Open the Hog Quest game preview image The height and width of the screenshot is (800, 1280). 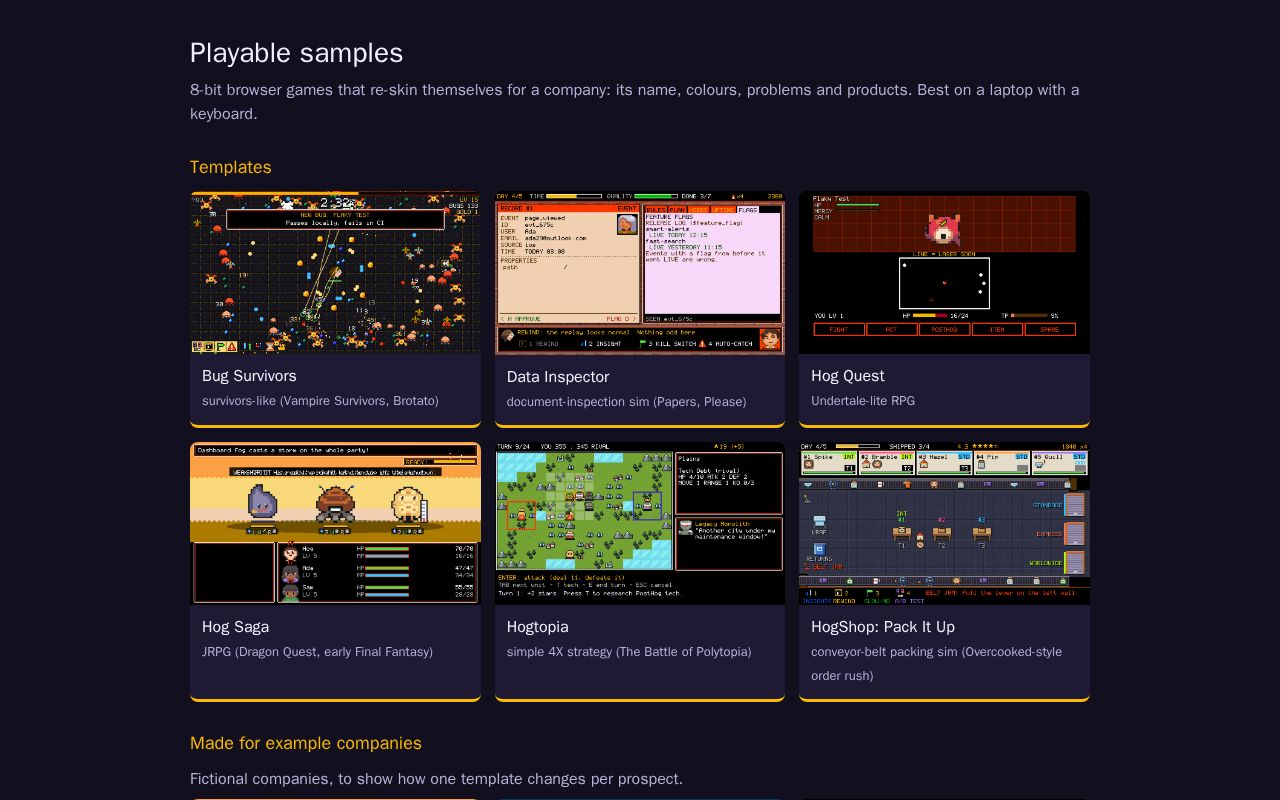pos(944,272)
